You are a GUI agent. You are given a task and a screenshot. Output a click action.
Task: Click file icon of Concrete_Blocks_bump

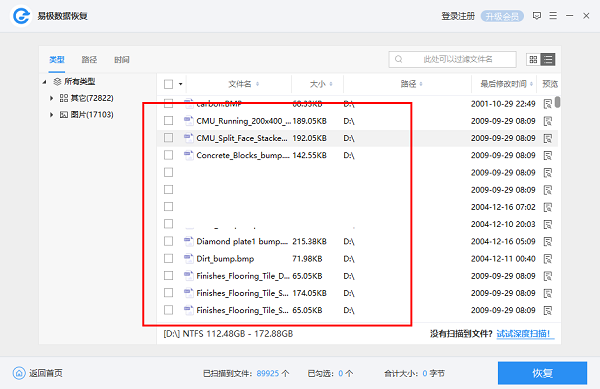(x=188, y=155)
